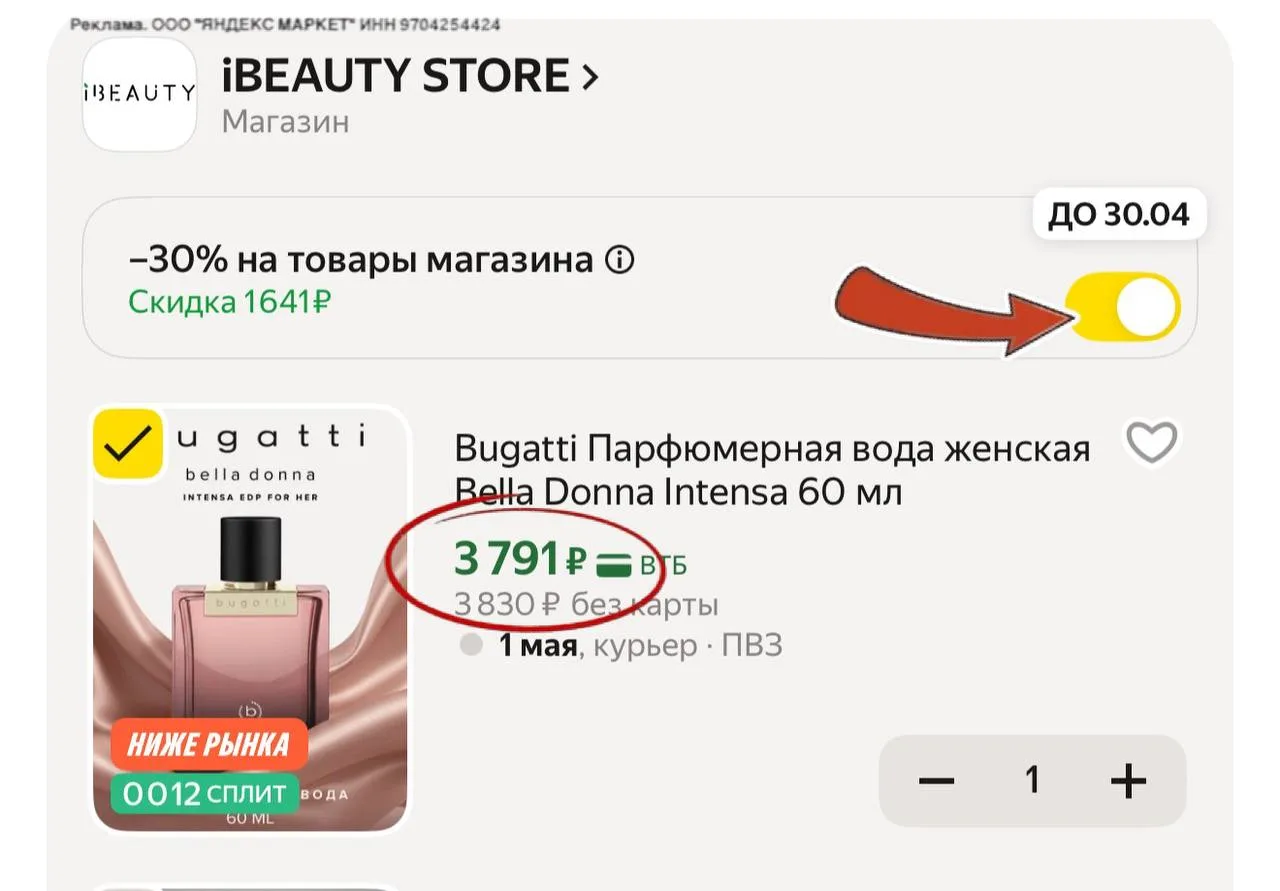Click the НИЖЕ РЫНКА badge on the product image
Image resolution: width=1280 pixels, height=891 pixels.
(x=208, y=744)
